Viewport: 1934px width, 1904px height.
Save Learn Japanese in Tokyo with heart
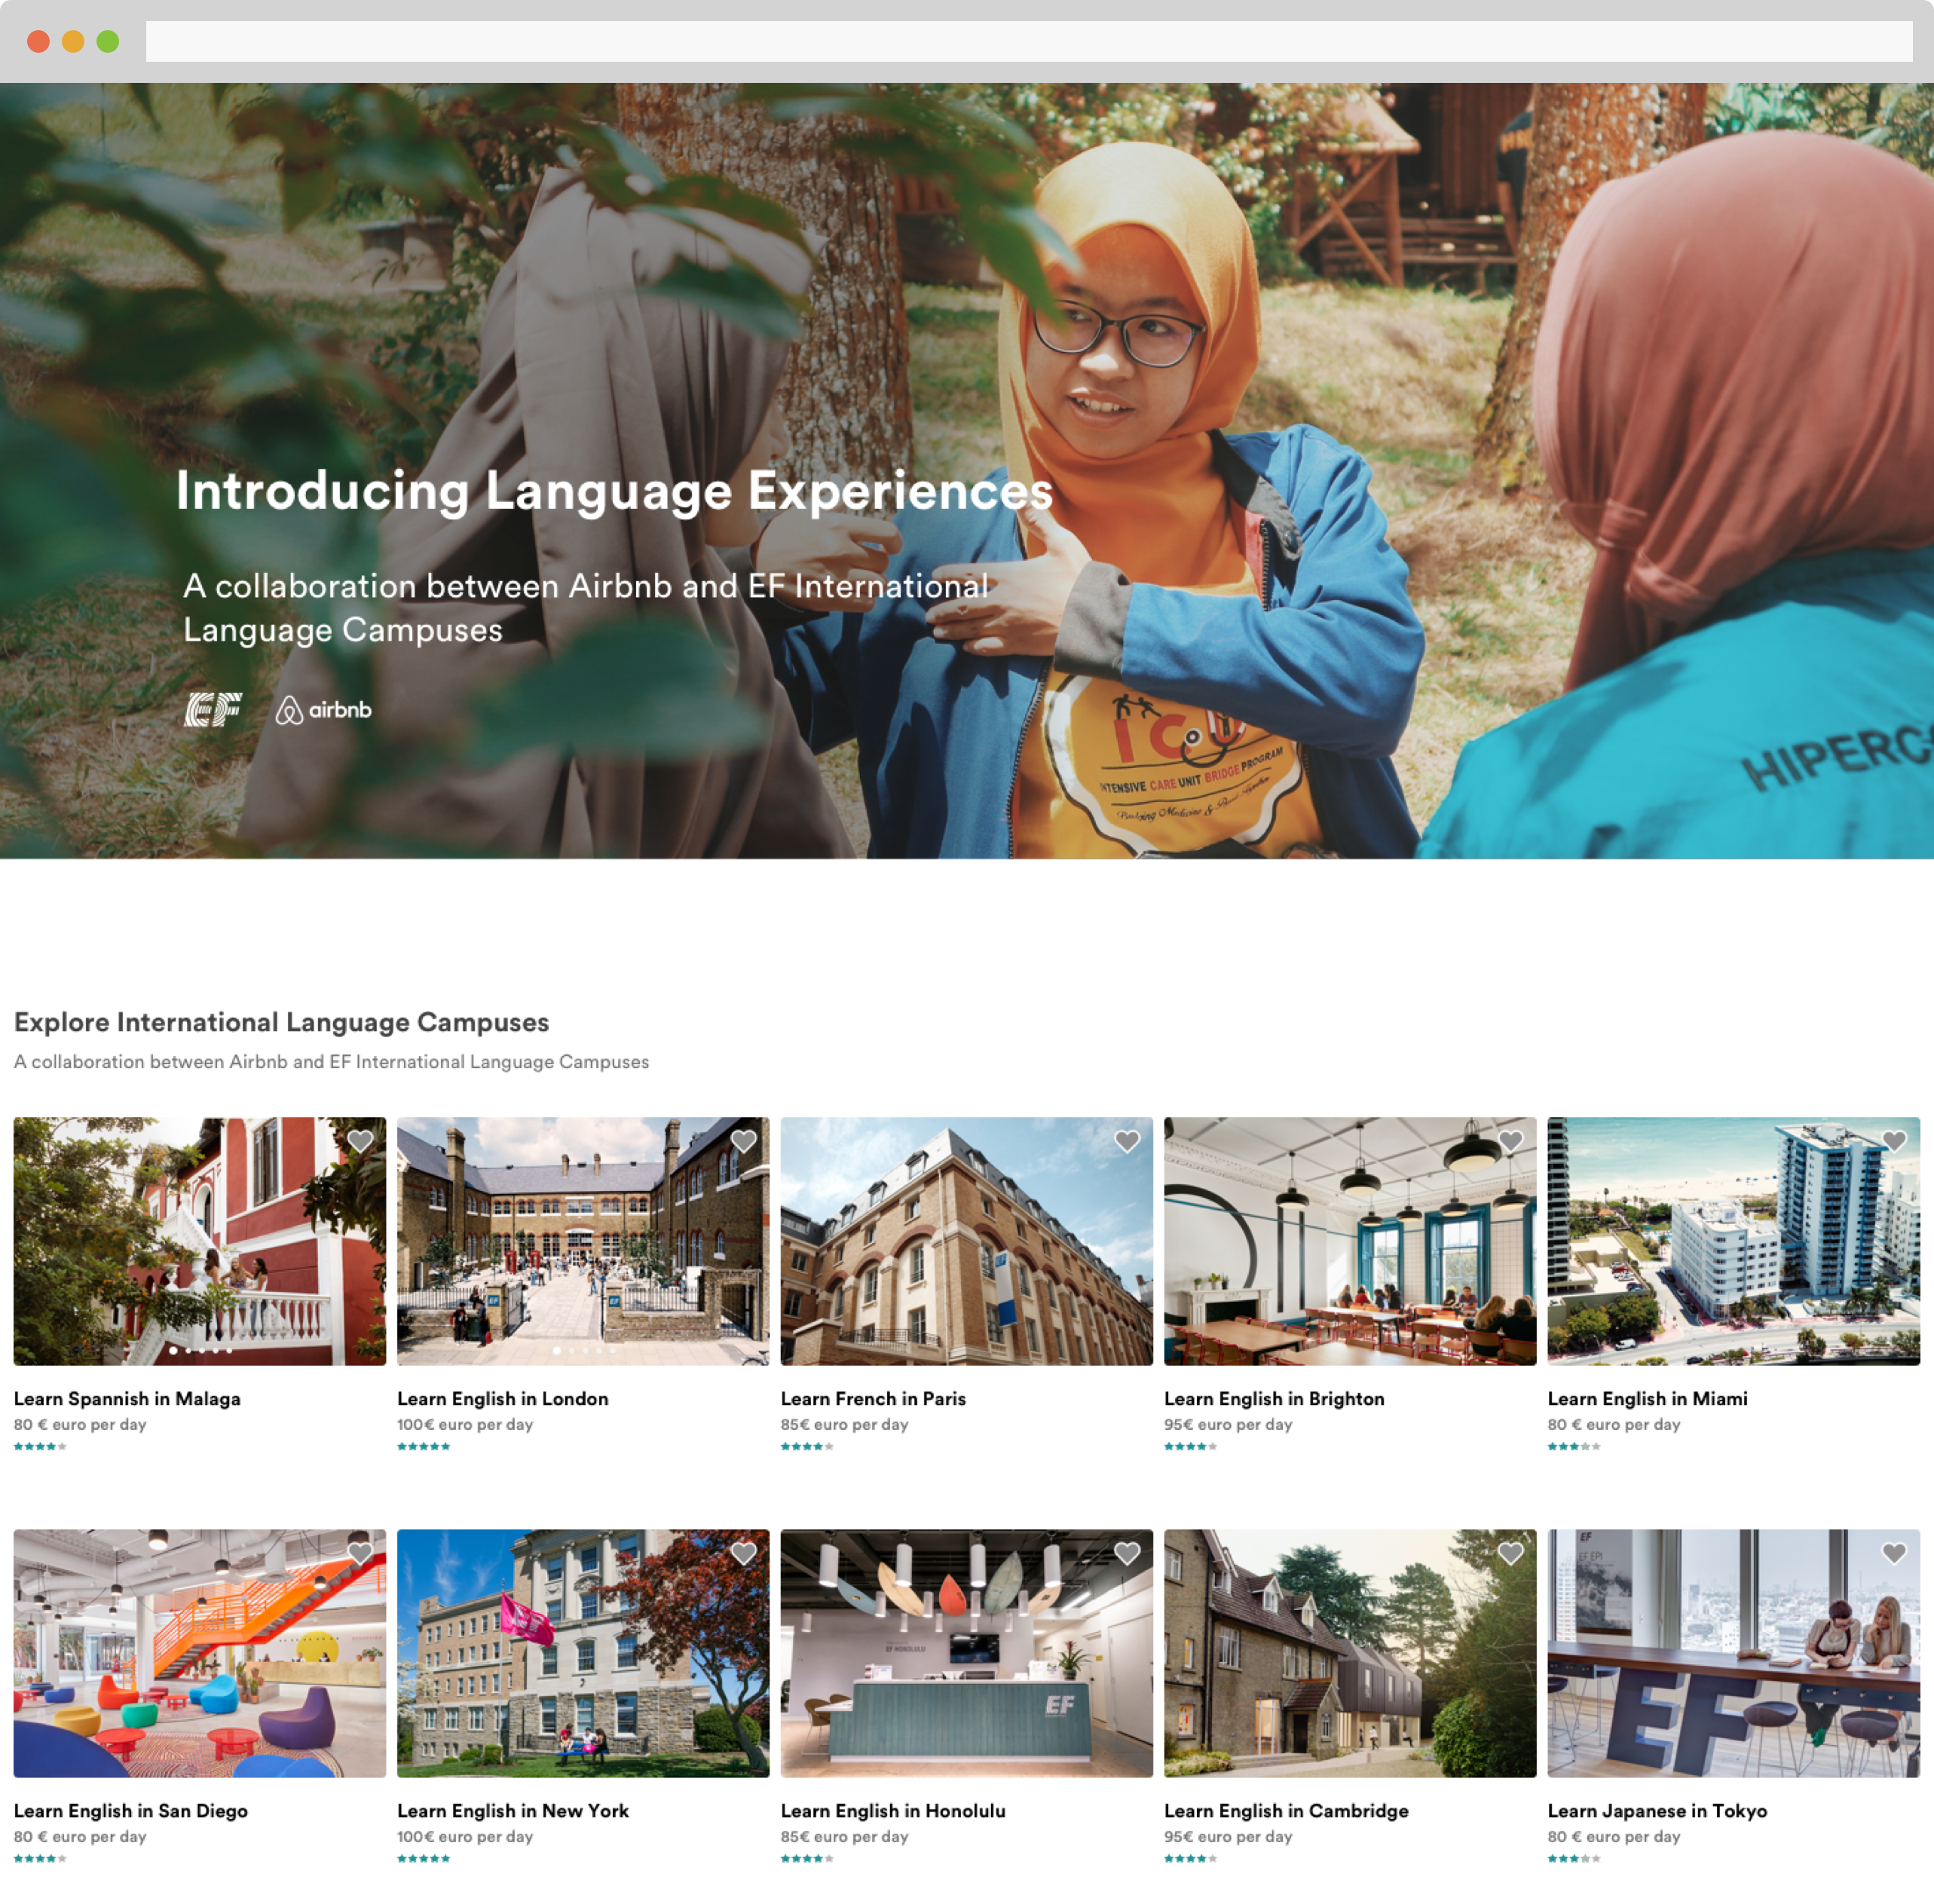[1894, 1553]
